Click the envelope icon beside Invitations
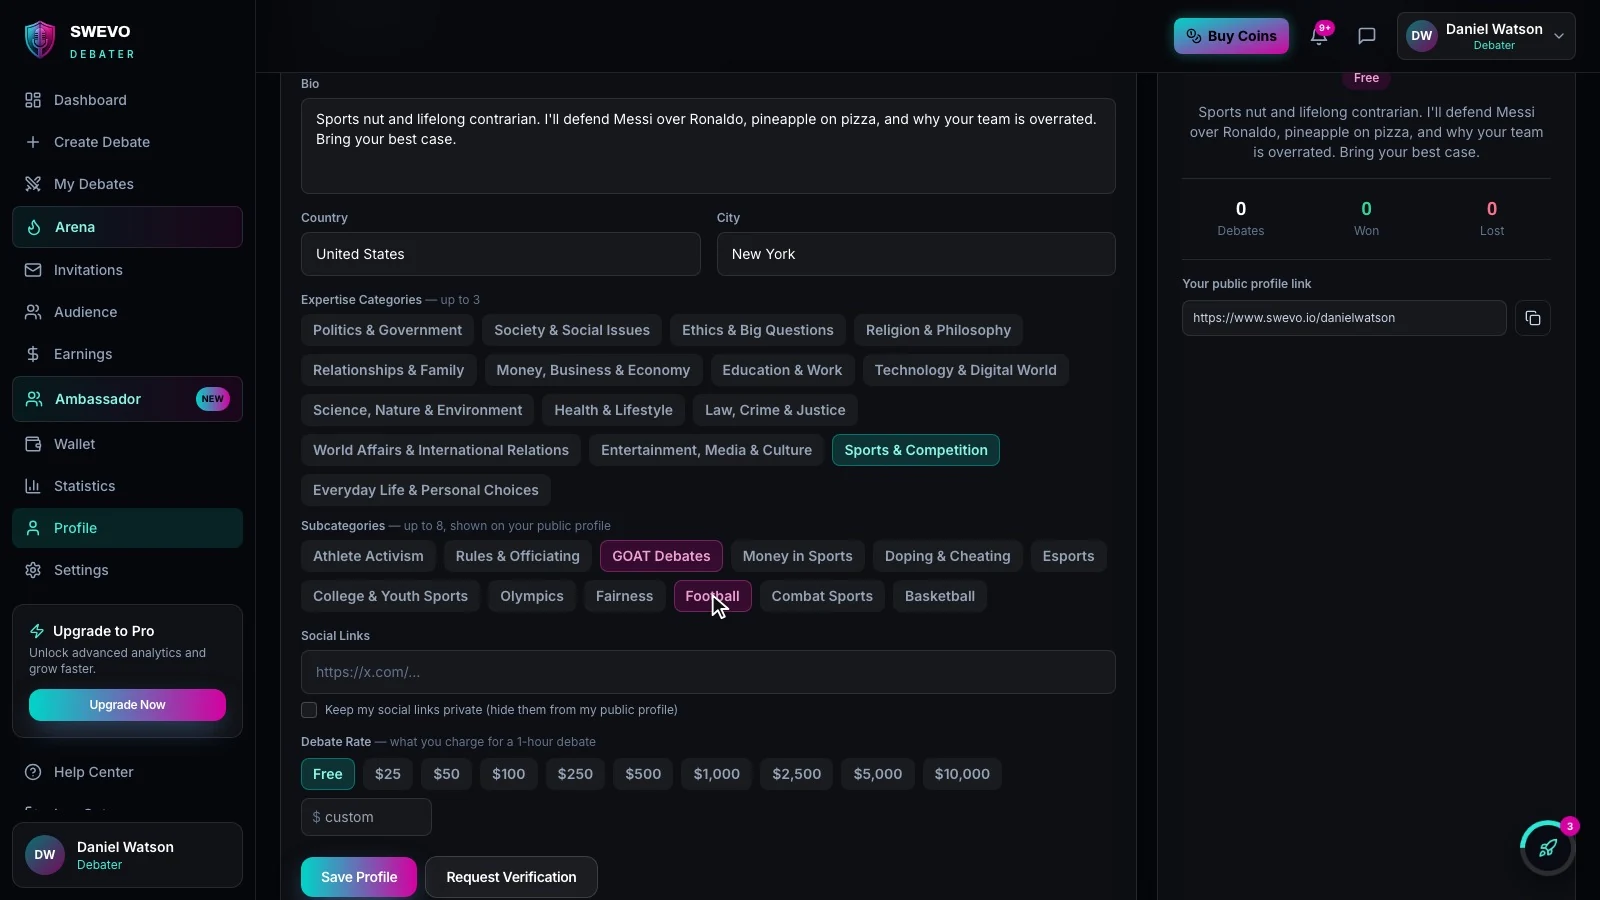This screenshot has width=1600, height=900. tap(33, 270)
